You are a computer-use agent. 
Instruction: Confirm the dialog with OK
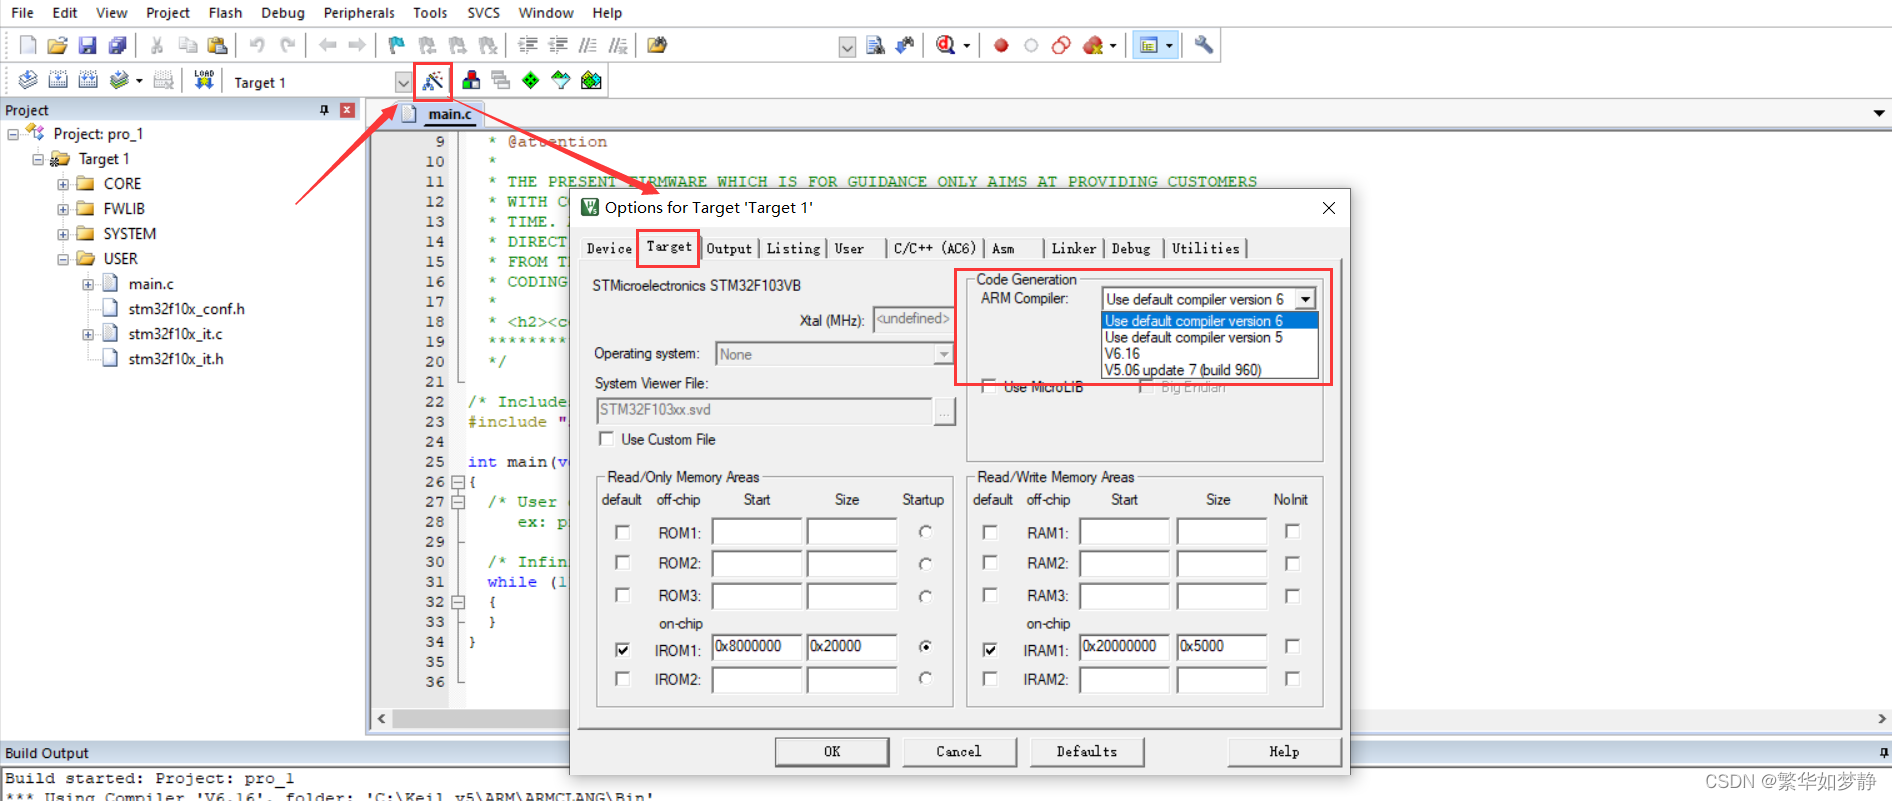pos(832,751)
